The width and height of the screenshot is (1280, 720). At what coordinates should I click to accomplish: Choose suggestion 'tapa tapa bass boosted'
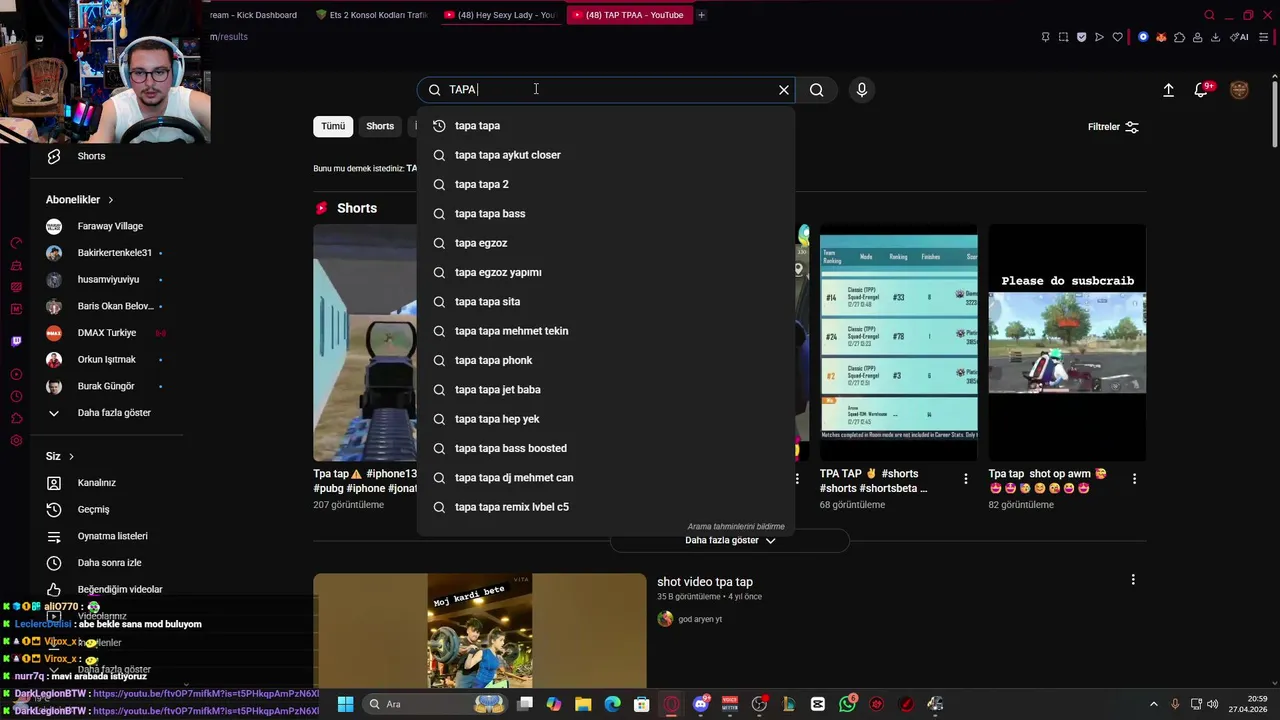click(x=606, y=448)
